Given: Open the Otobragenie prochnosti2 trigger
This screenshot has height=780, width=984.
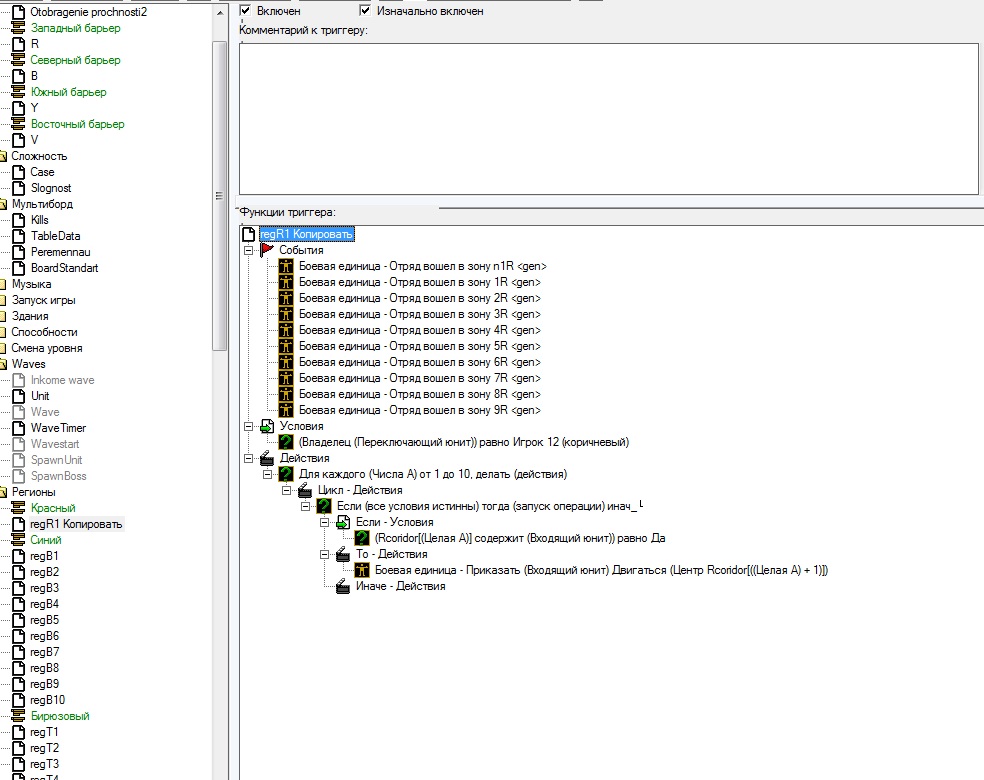Looking at the screenshot, I should (x=88, y=12).
